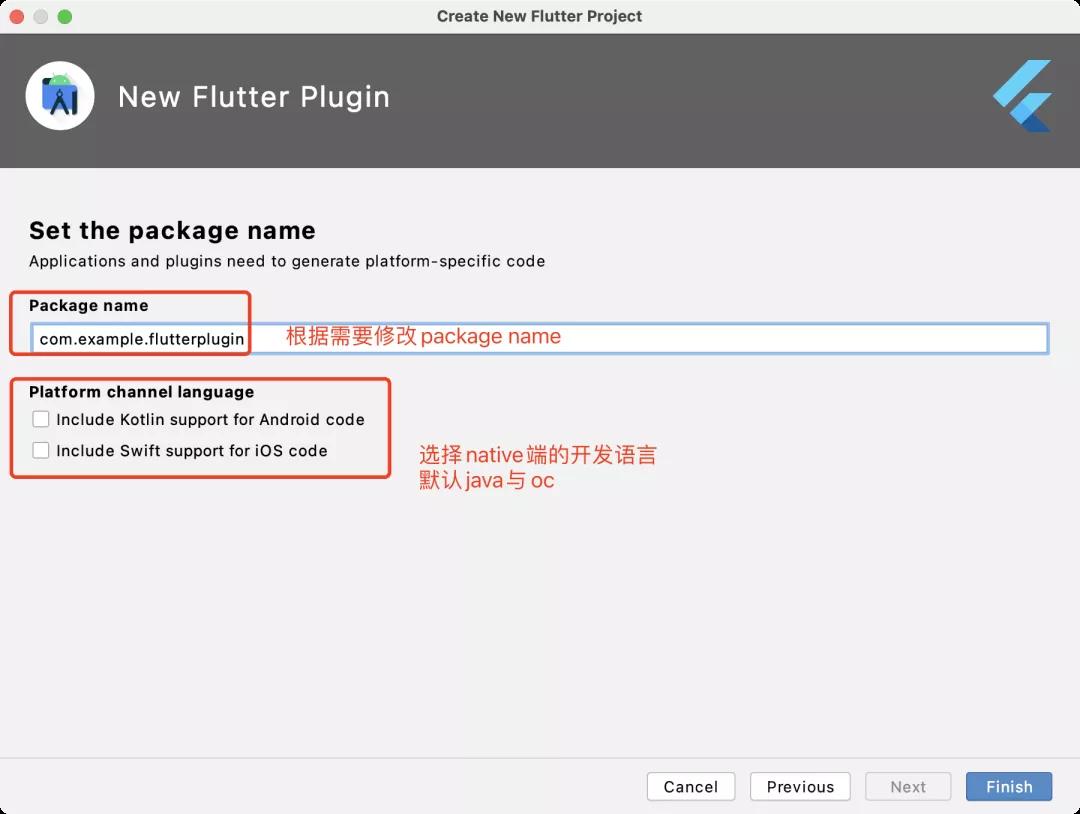
Task: Close the Create New Flutter Project window
Action: click(x=17, y=17)
